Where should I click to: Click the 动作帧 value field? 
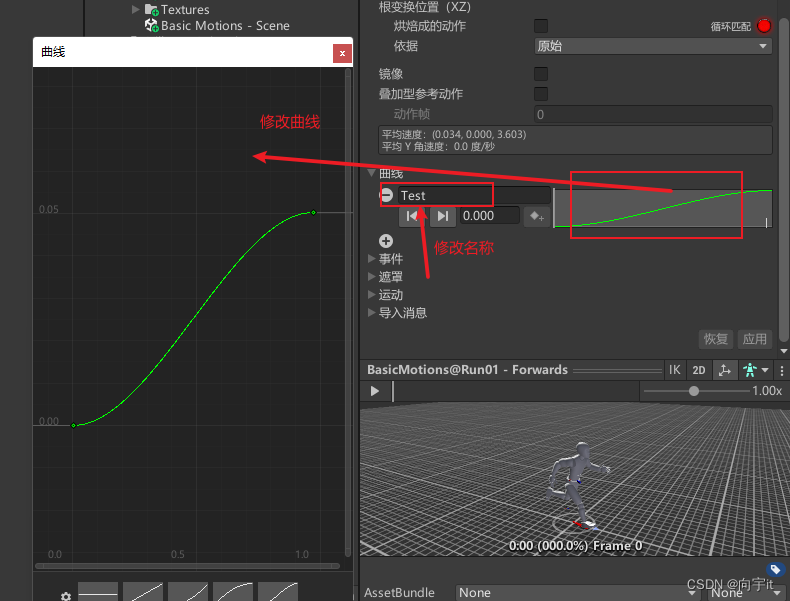[x=652, y=114]
